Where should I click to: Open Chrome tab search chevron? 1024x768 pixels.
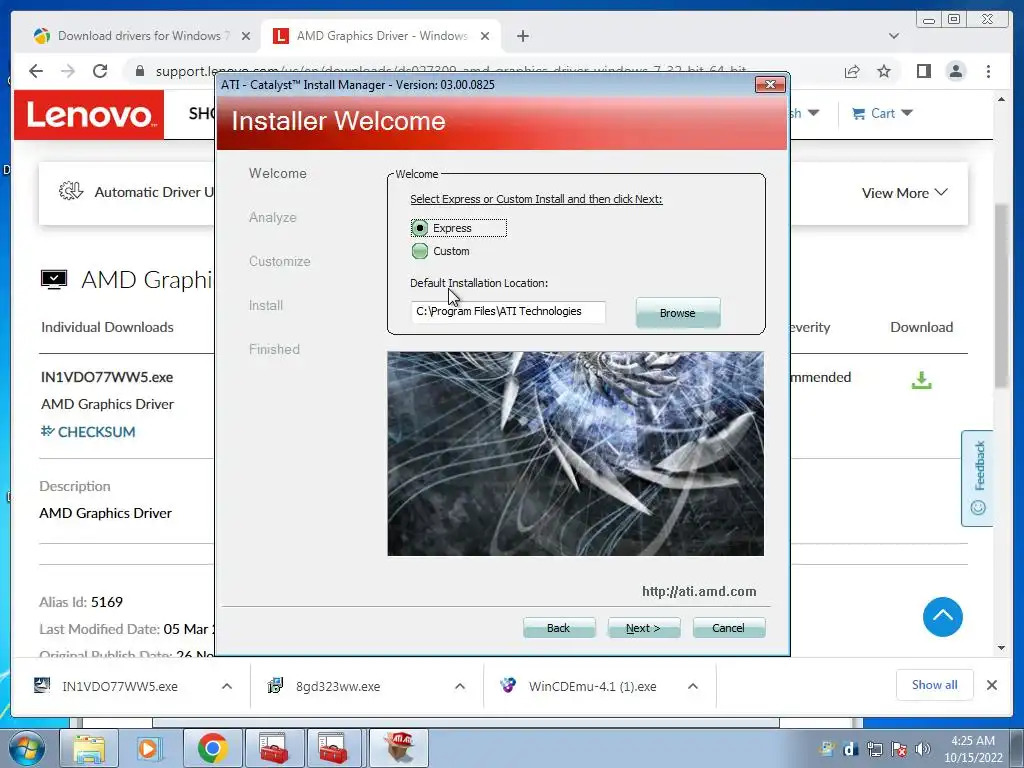(x=893, y=36)
